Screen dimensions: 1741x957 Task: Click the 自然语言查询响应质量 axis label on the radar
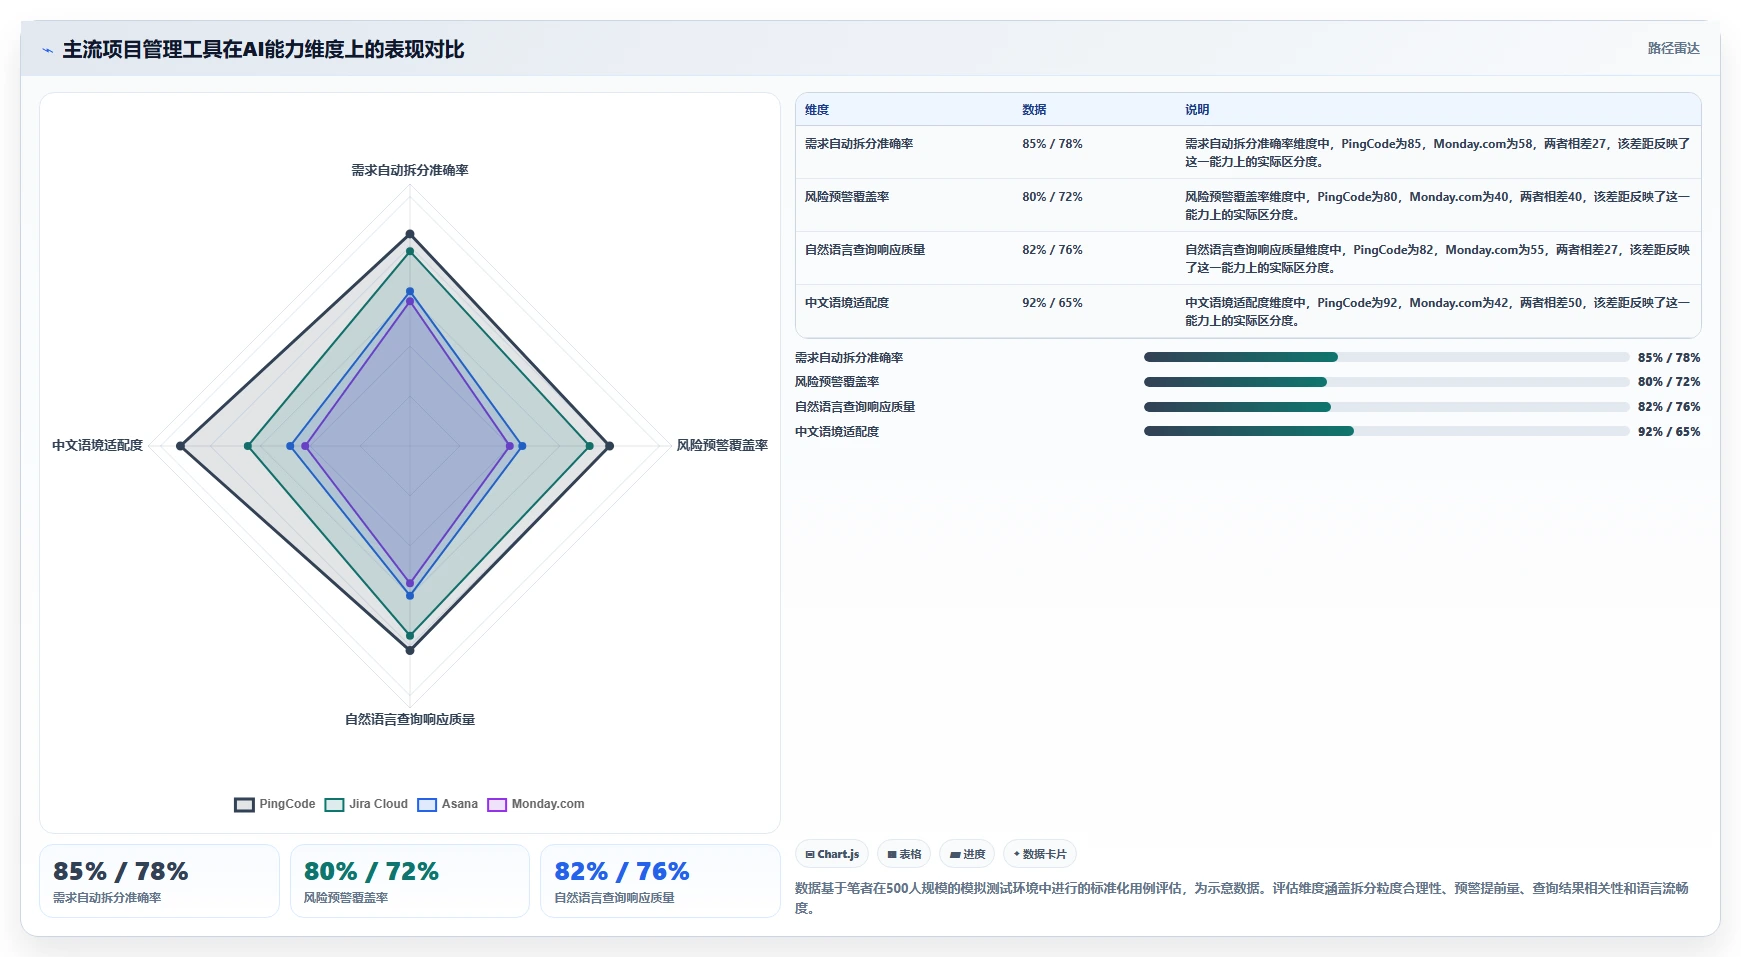410,719
